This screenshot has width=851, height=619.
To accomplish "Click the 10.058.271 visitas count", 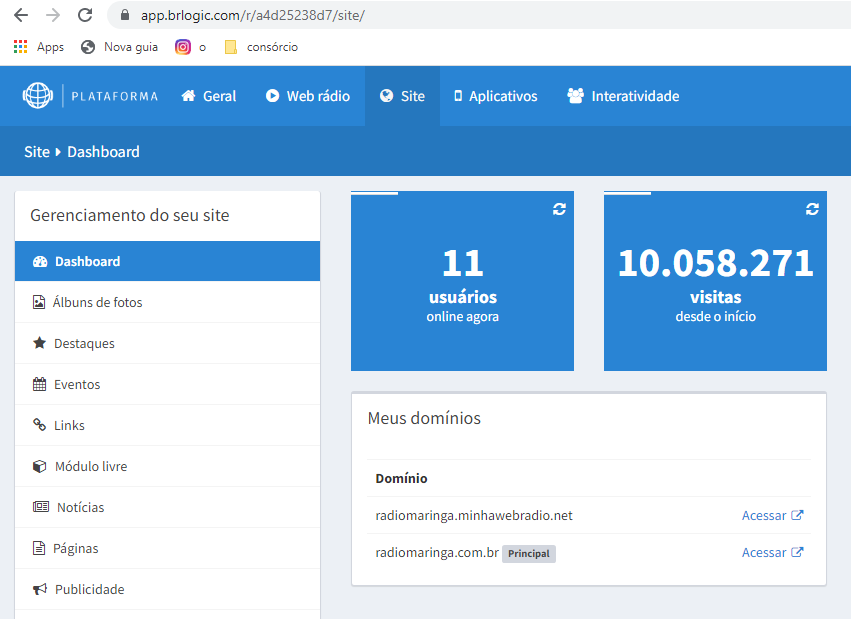I will click(715, 263).
